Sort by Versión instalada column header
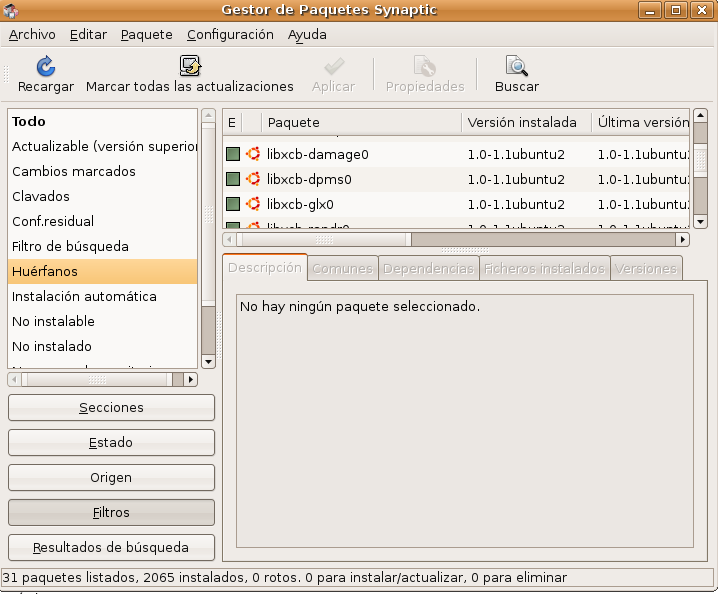The height and width of the screenshot is (594, 718). pyautogui.click(x=526, y=122)
